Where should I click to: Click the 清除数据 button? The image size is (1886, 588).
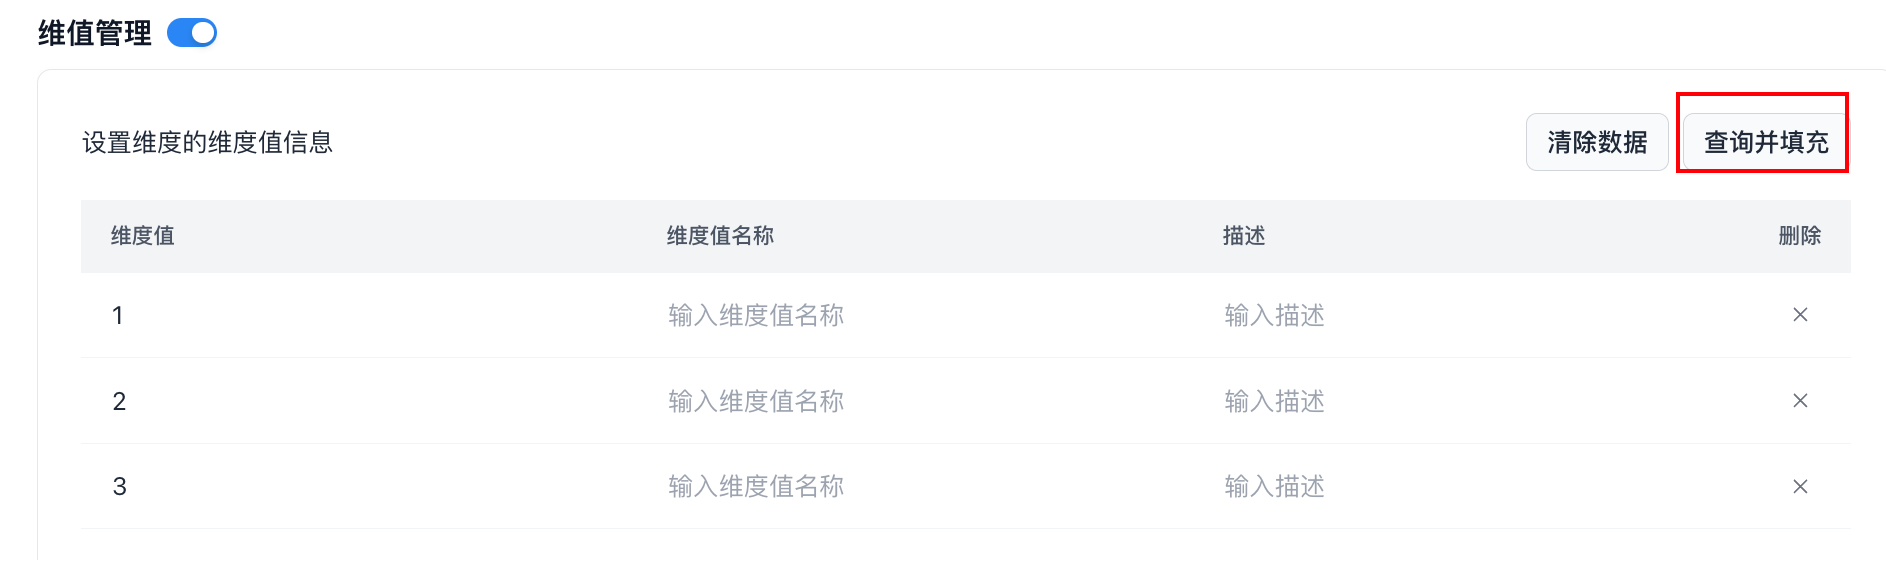pos(1596,142)
